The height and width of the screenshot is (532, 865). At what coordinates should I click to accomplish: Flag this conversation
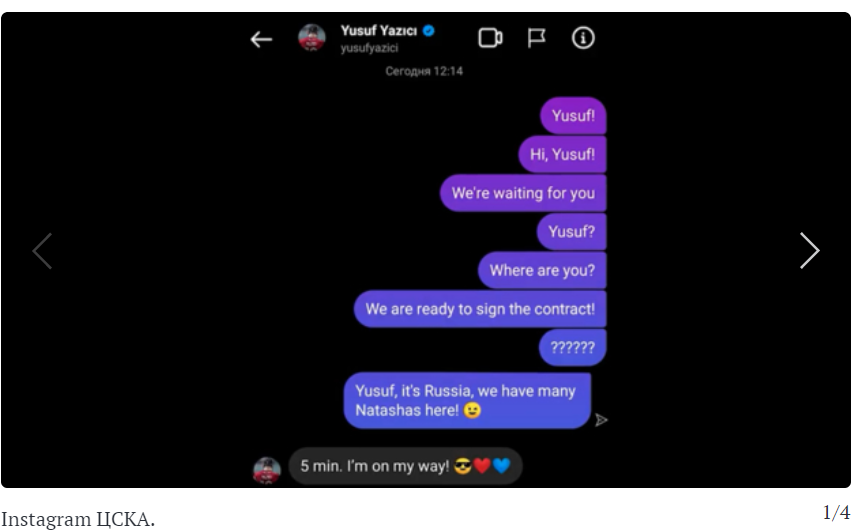click(x=536, y=38)
